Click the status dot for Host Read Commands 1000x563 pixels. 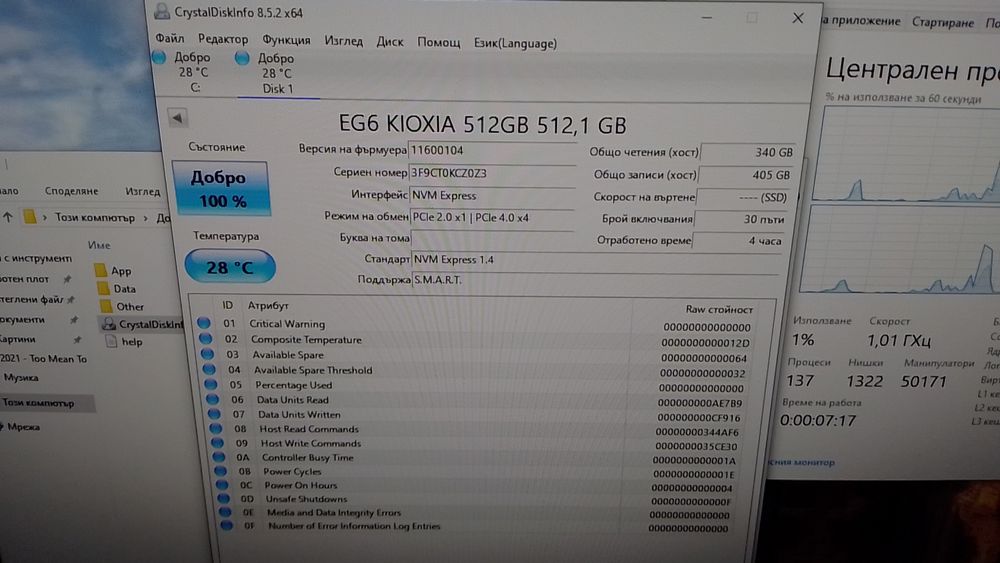pos(216,428)
